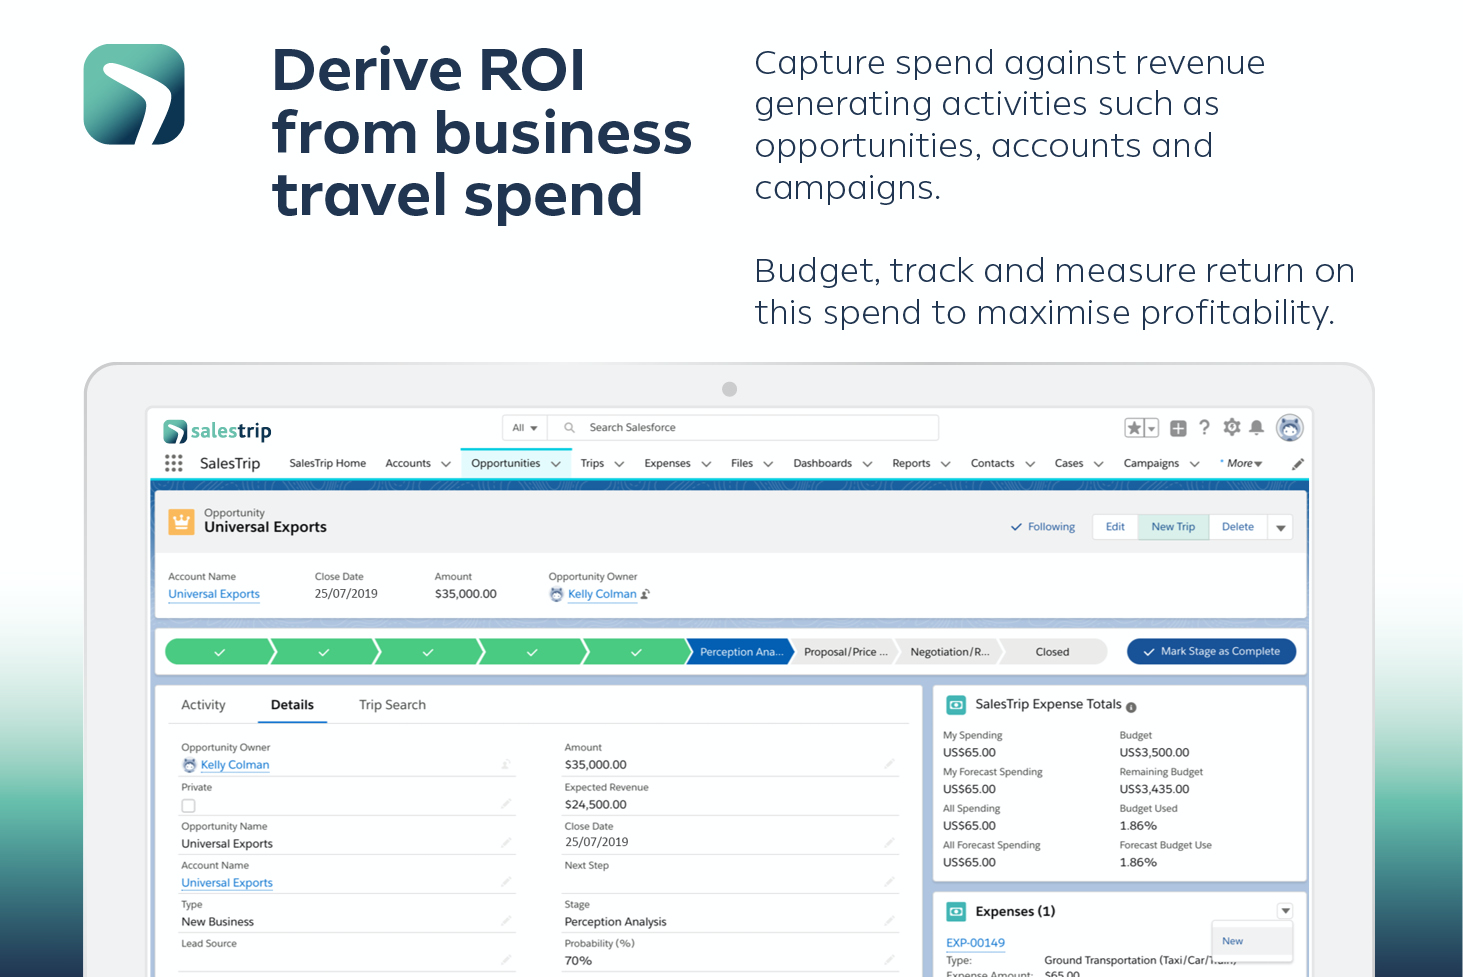Focus the Search Salesforce field
The width and height of the screenshot is (1463, 977).
pos(745,428)
